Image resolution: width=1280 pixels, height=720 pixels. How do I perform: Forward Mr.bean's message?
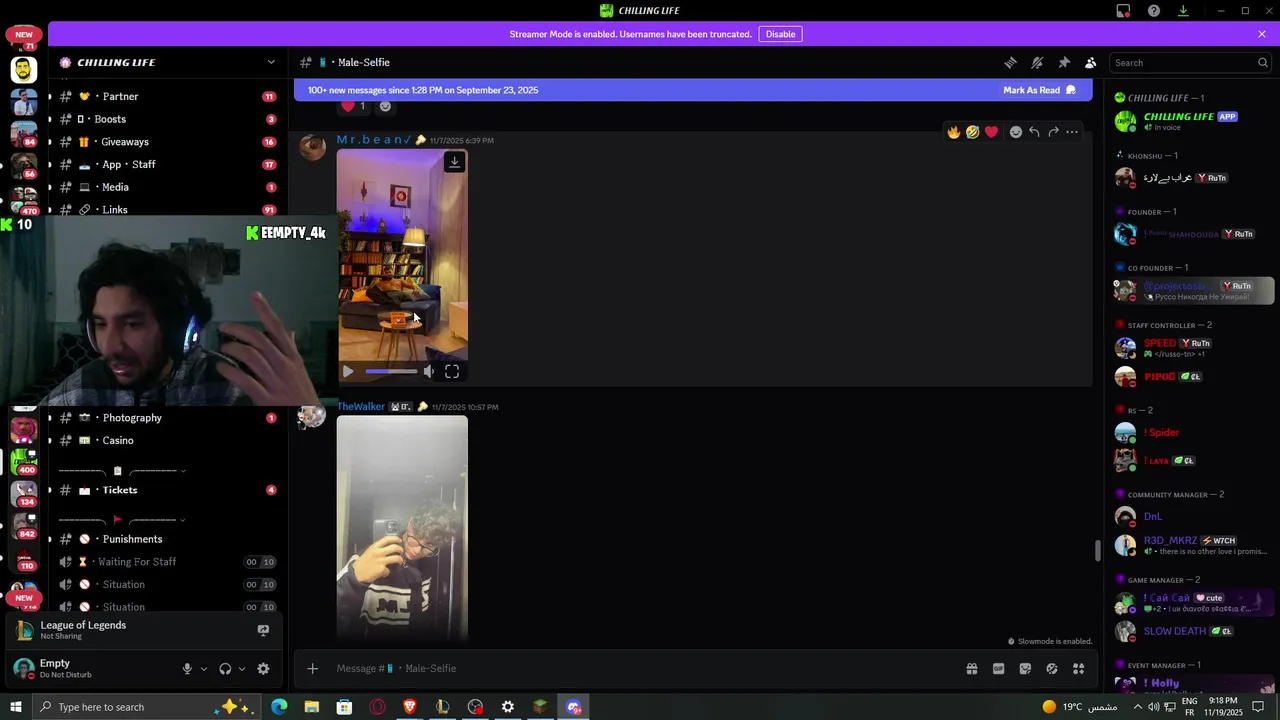(x=1053, y=132)
